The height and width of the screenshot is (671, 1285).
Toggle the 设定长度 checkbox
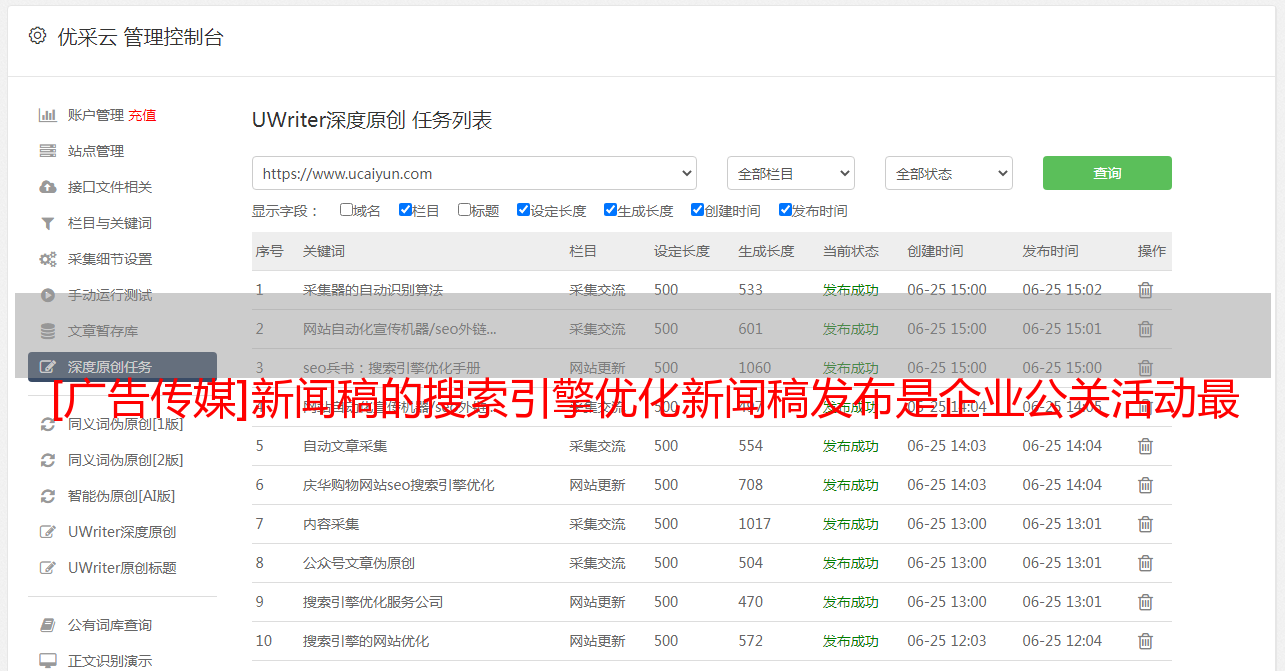[x=523, y=210]
